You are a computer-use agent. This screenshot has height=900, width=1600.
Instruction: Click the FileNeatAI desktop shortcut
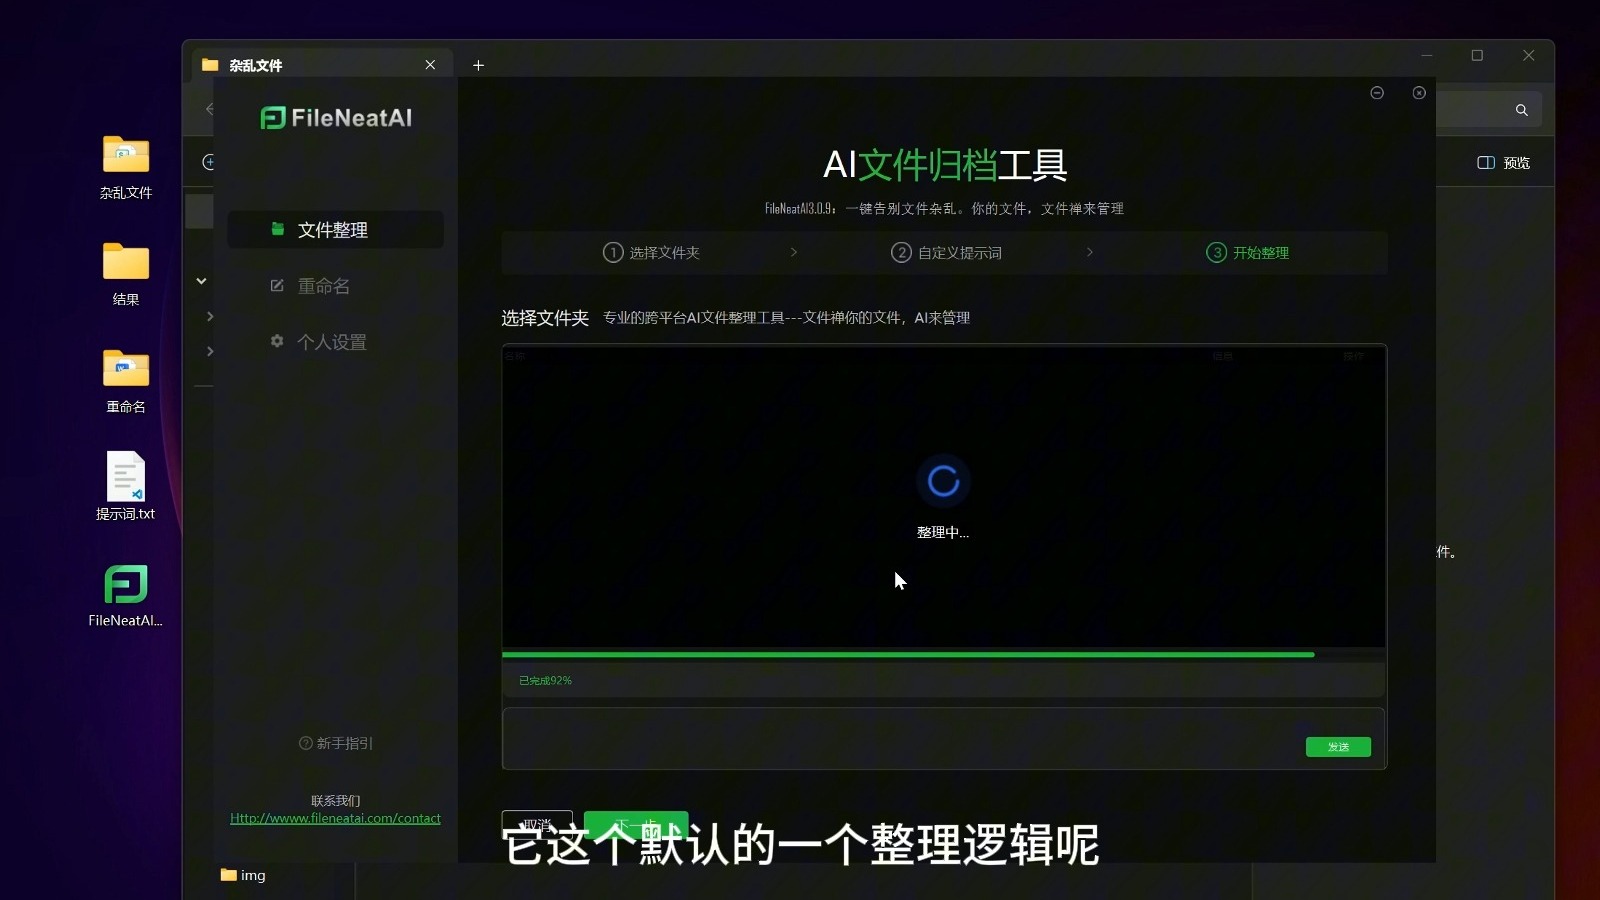[x=126, y=595]
